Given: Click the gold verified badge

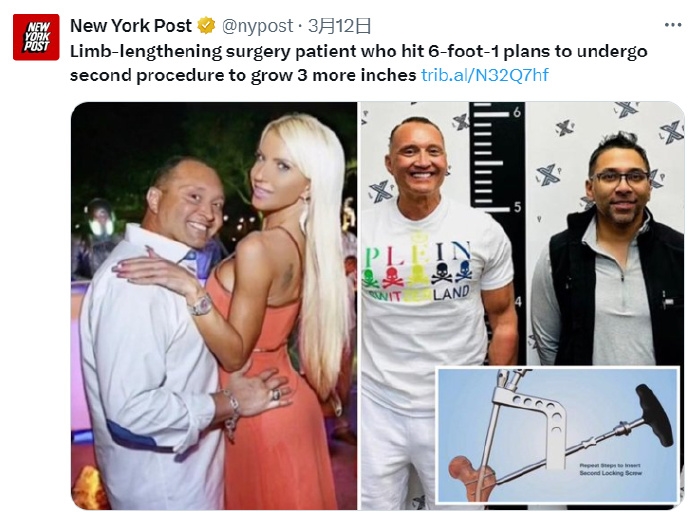Looking at the screenshot, I should point(206,26).
